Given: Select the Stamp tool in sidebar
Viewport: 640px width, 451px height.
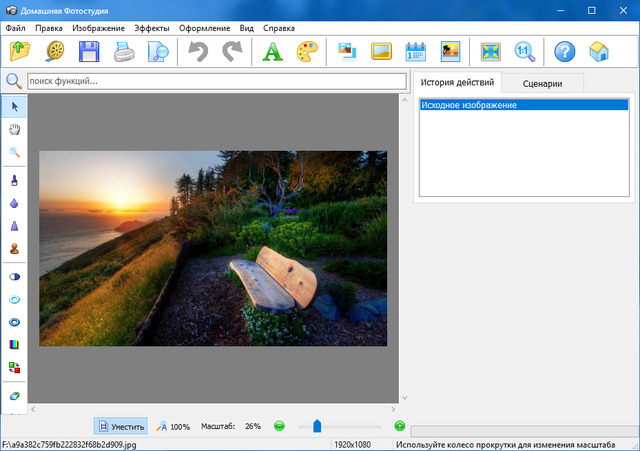Looking at the screenshot, I should (x=15, y=249).
